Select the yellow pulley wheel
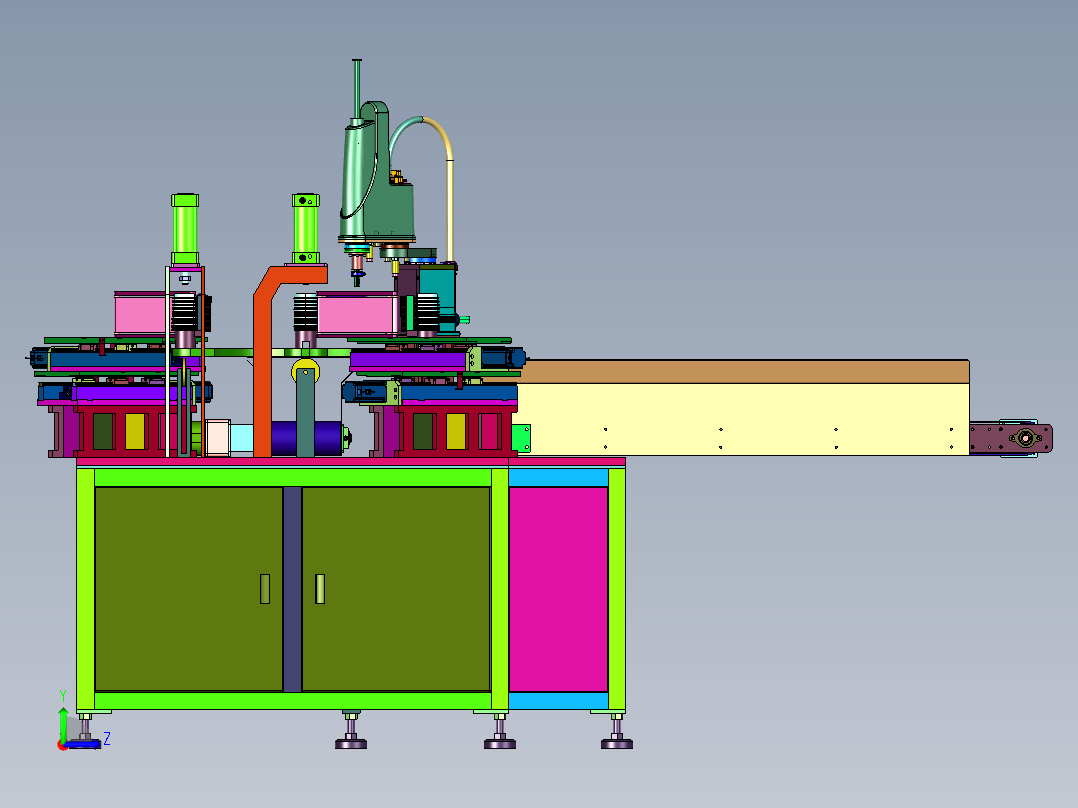Image resolution: width=1078 pixels, height=808 pixels. tap(305, 371)
